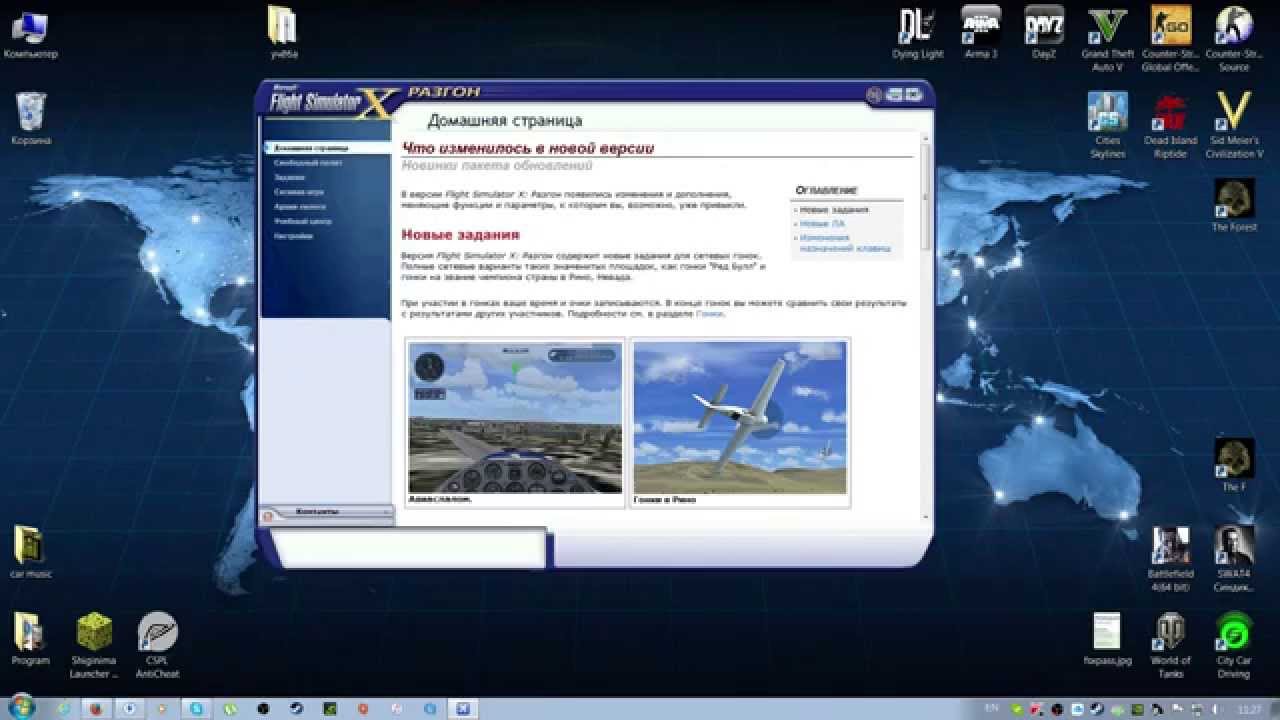
Task: Follow the Новые ЛА contents link
Action: click(x=822, y=224)
